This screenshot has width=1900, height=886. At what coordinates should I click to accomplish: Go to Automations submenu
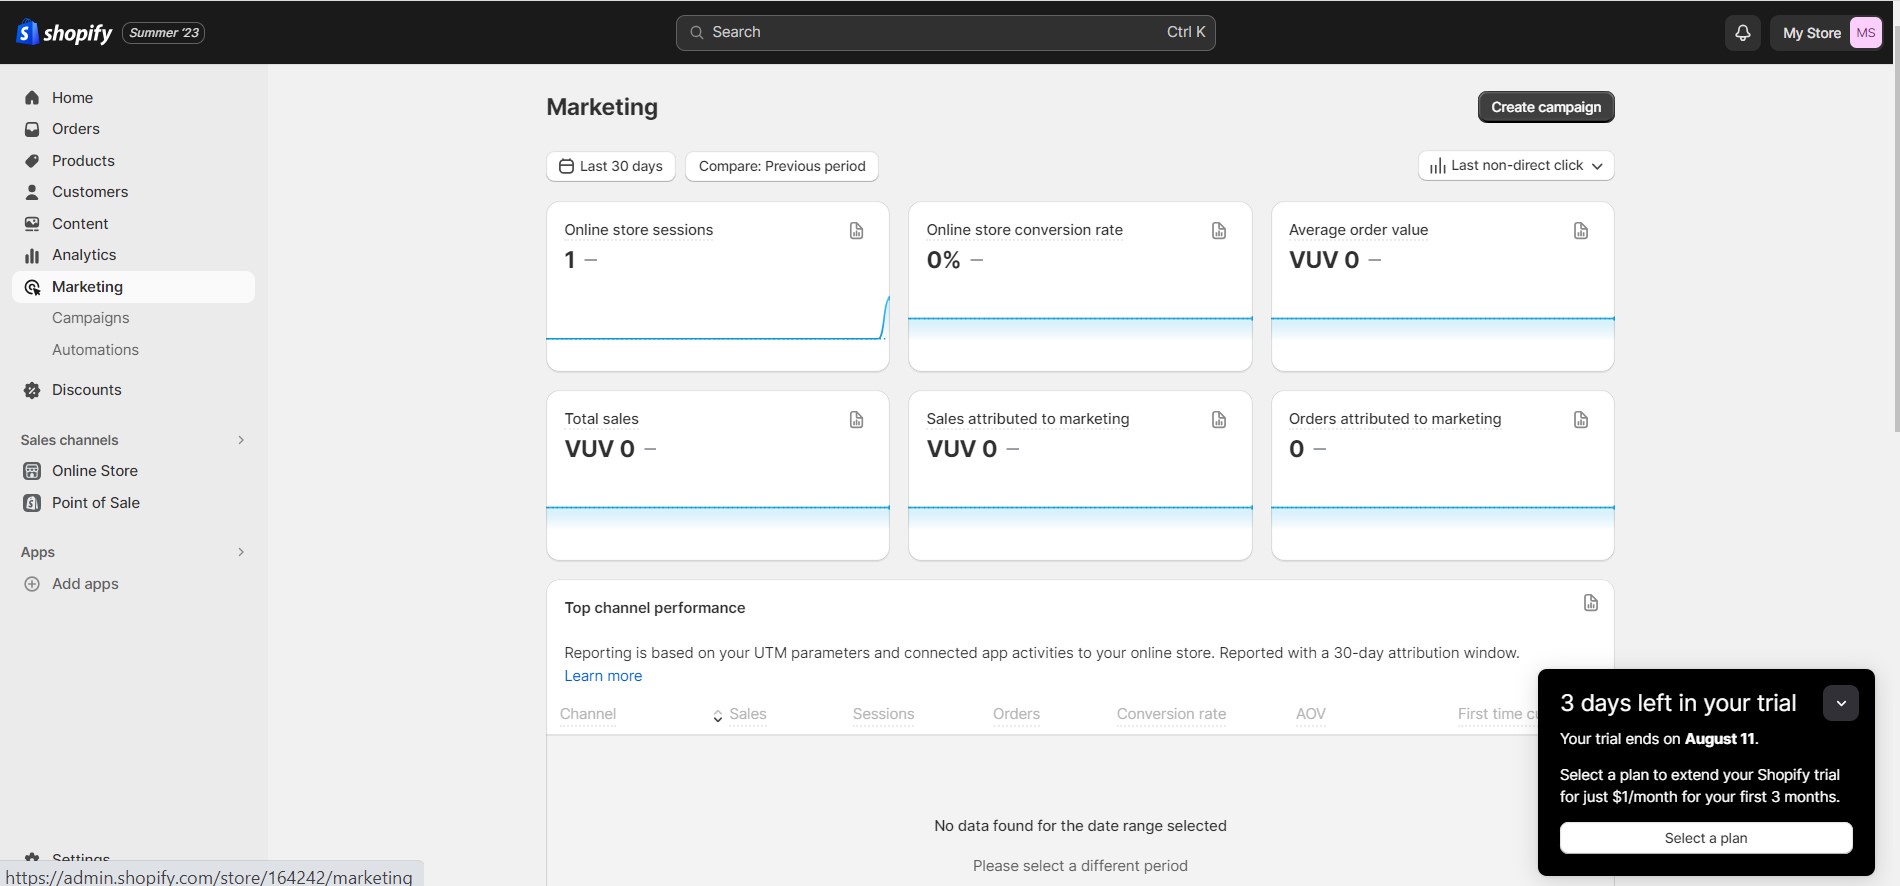click(95, 350)
